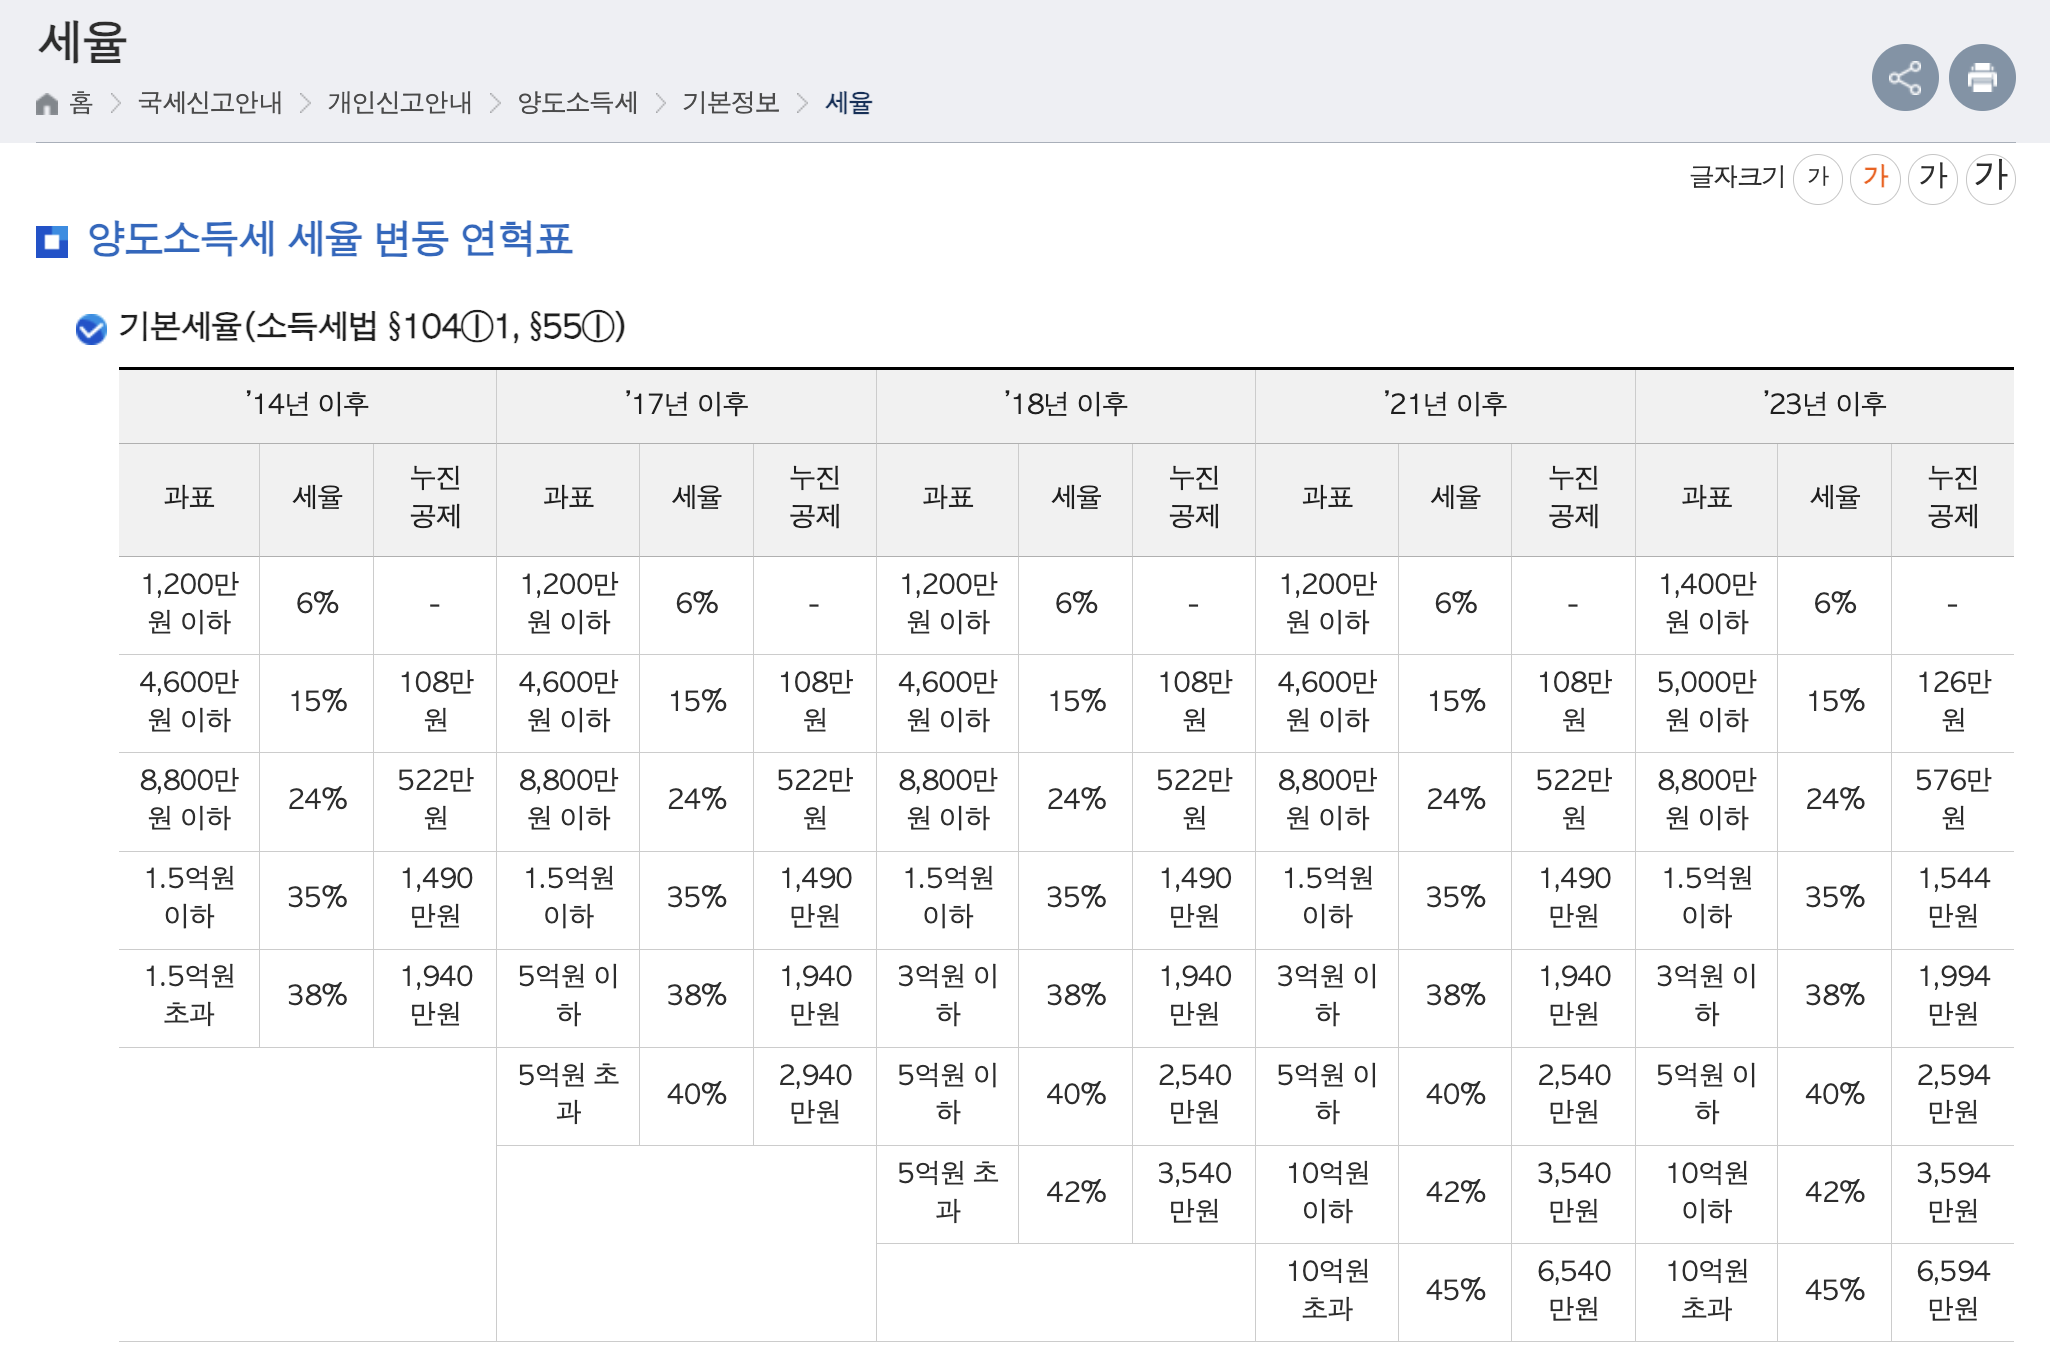Screen dimensions: 2050x1360
Task: Click the blue square icon before 양도소득세 heading
Action: [x=52, y=241]
